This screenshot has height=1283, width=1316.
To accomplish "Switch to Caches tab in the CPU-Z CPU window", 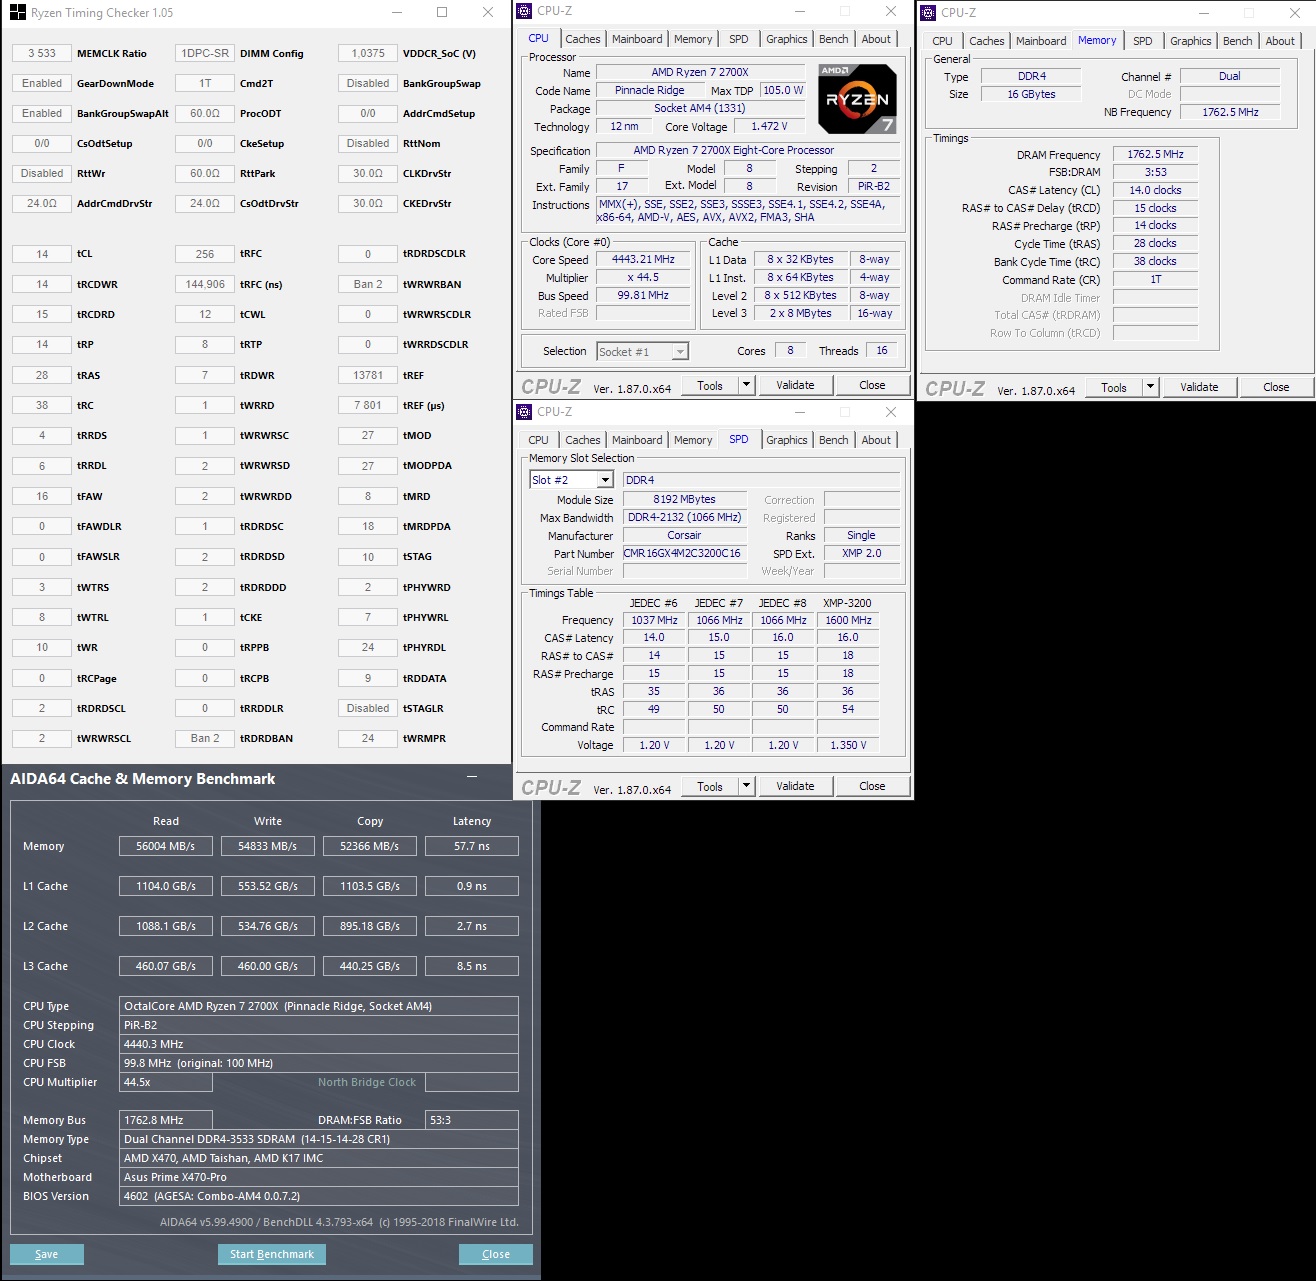I will [x=582, y=39].
